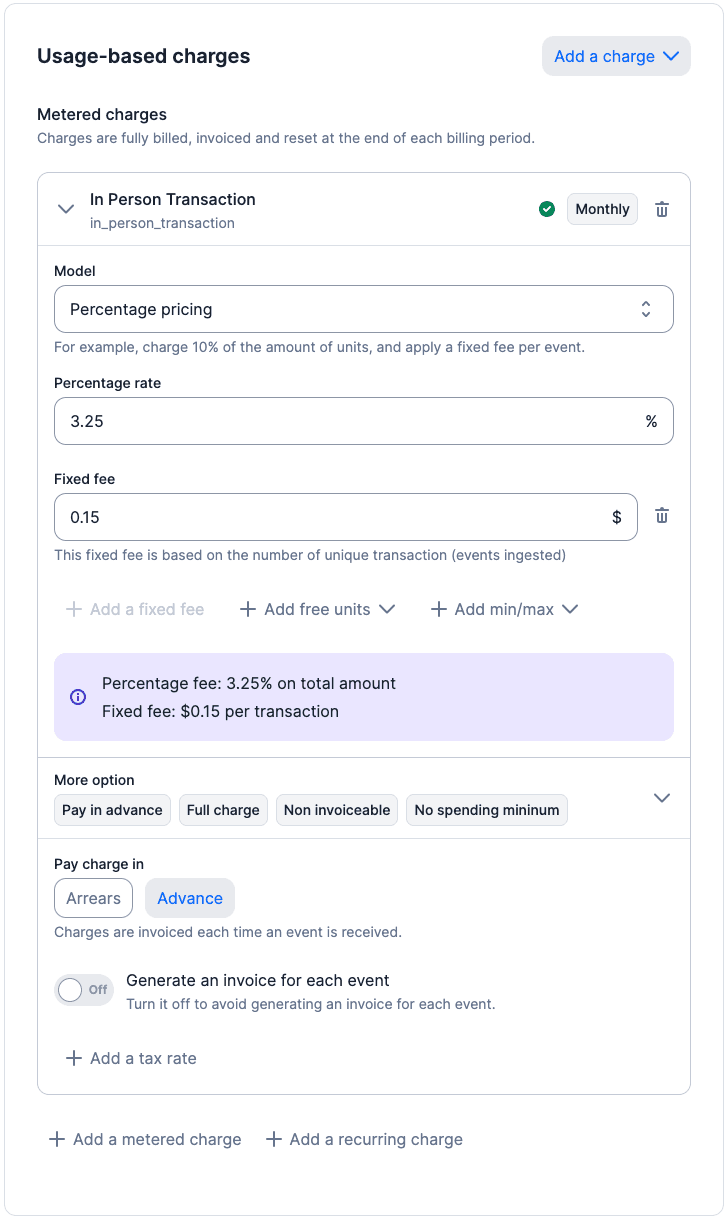
Task: Open the Add a charge dropdown
Action: click(616, 57)
